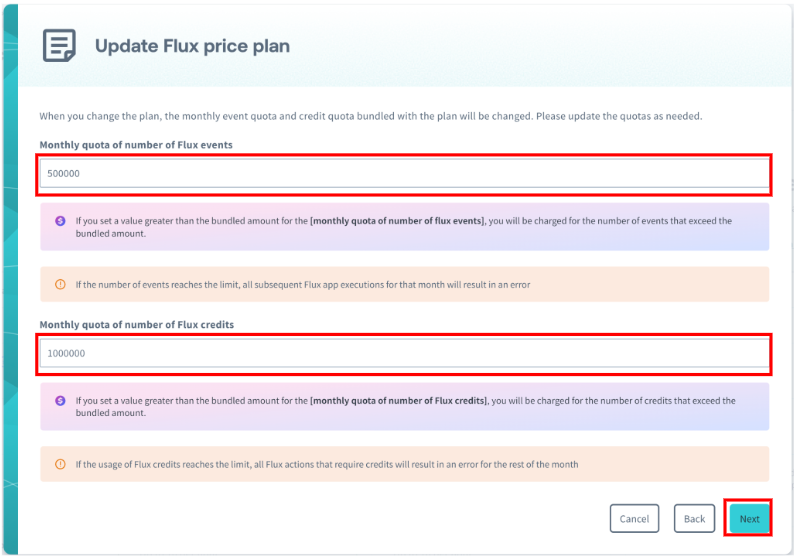
Task: Click the purple dollar icon for events charge notice
Action: (x=60, y=221)
